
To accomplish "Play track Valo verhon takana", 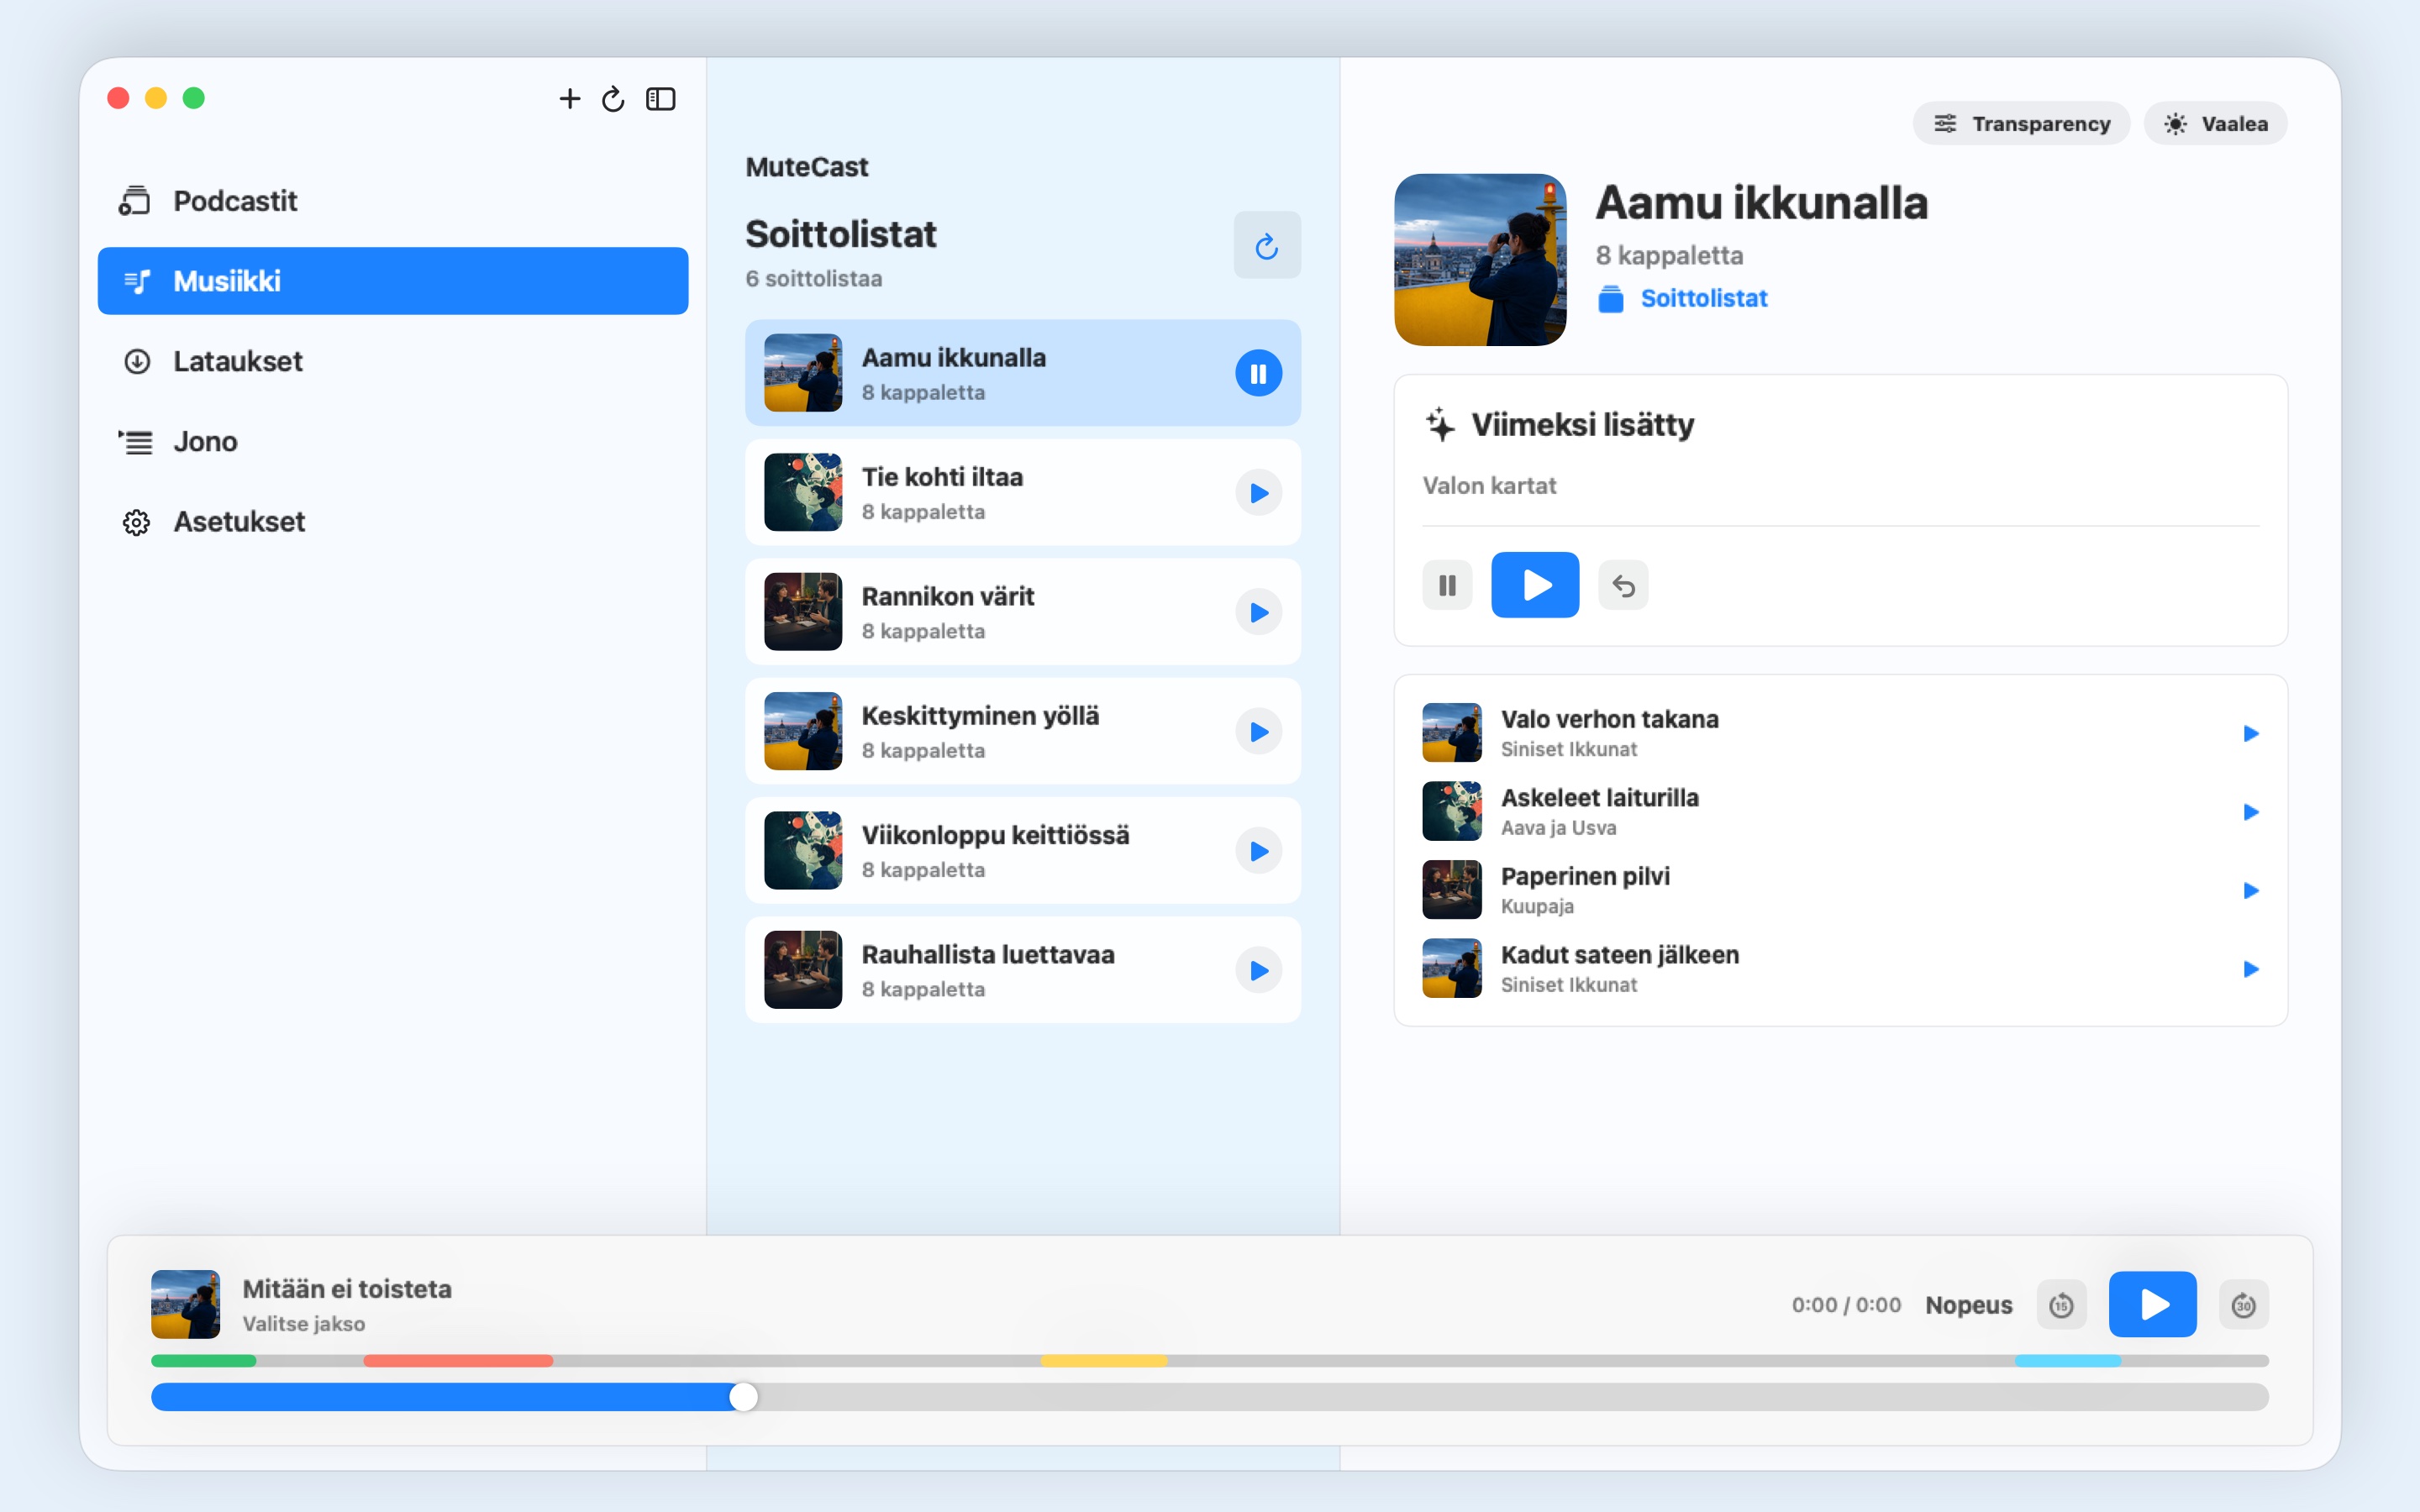I will point(2250,734).
